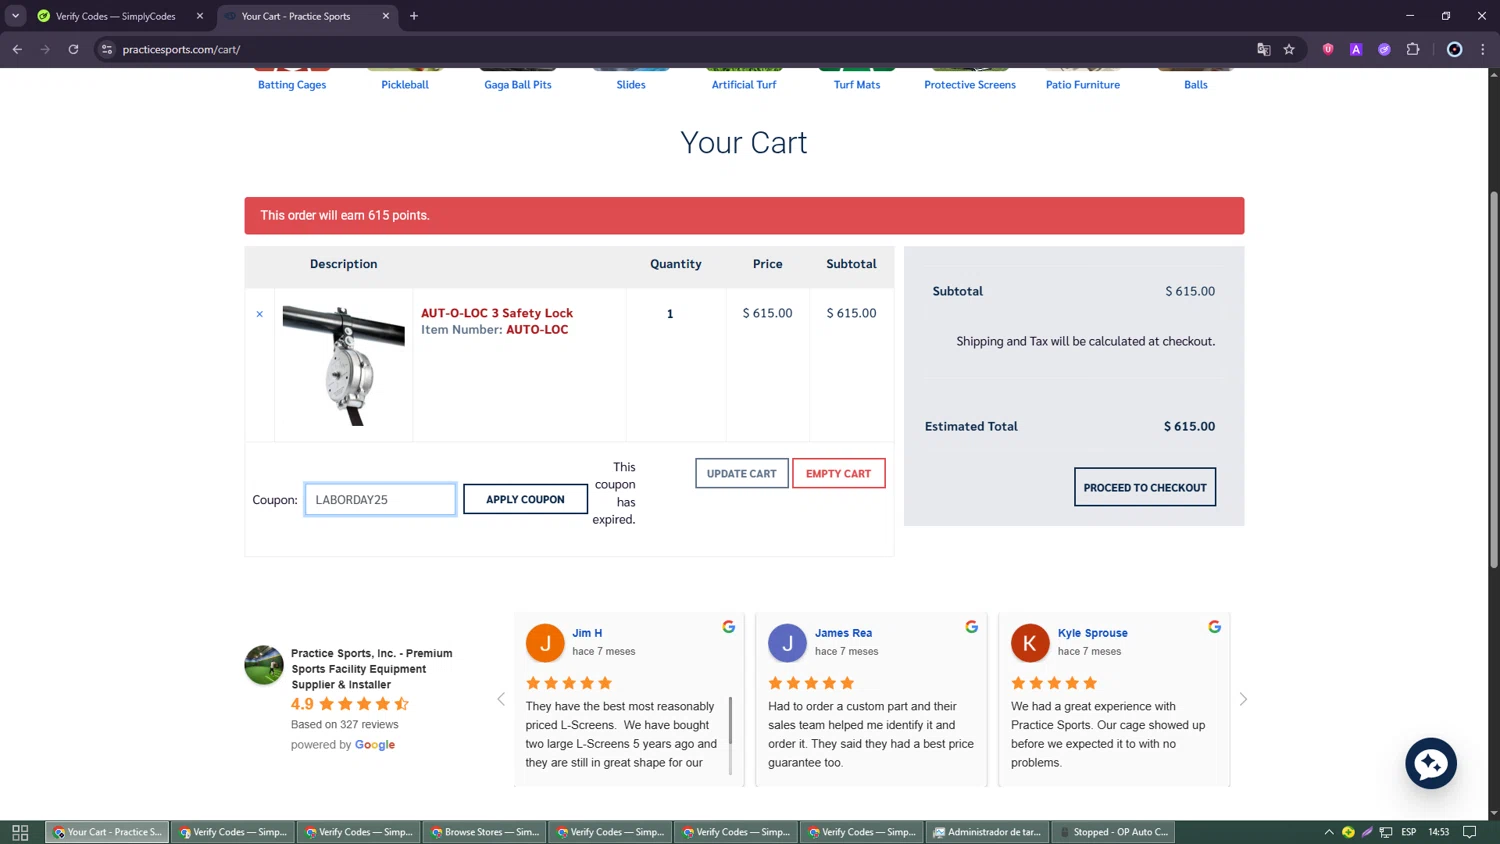Open the Slides category
1500x844 pixels.
click(x=631, y=85)
